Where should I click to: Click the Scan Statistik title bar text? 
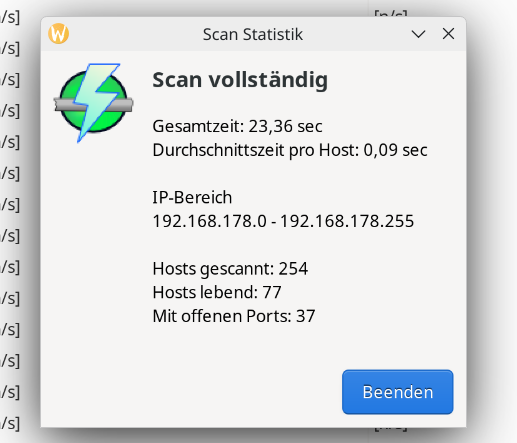pyautogui.click(x=253, y=34)
